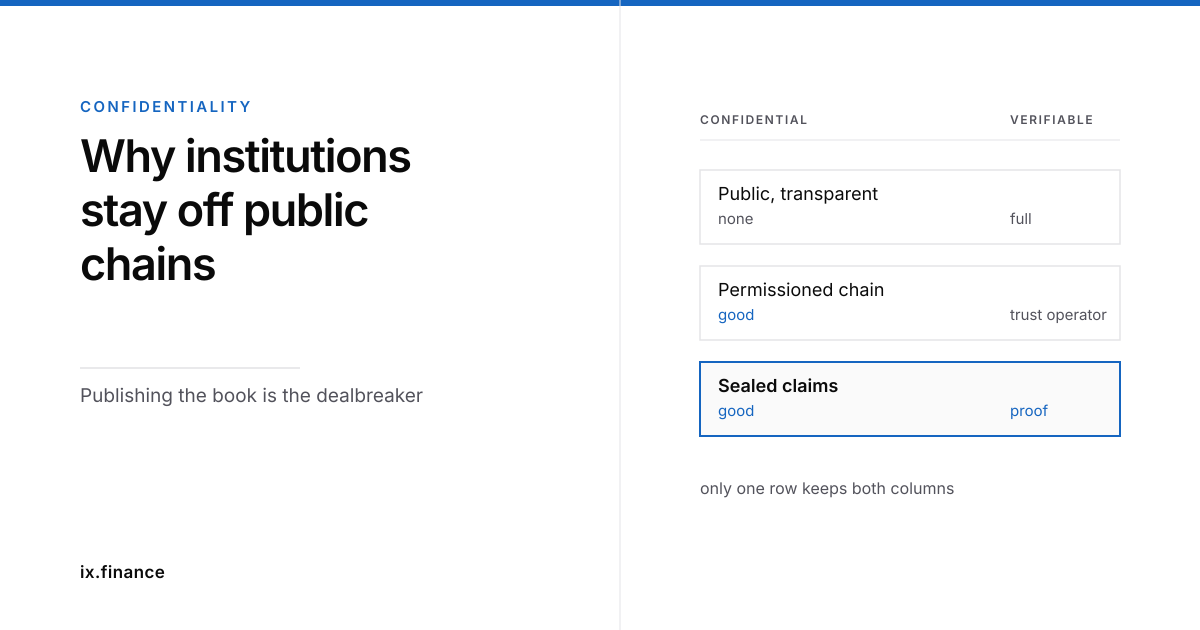Select the highlighted 'Sealed claims' row card
1200x630 pixels.
click(x=910, y=399)
